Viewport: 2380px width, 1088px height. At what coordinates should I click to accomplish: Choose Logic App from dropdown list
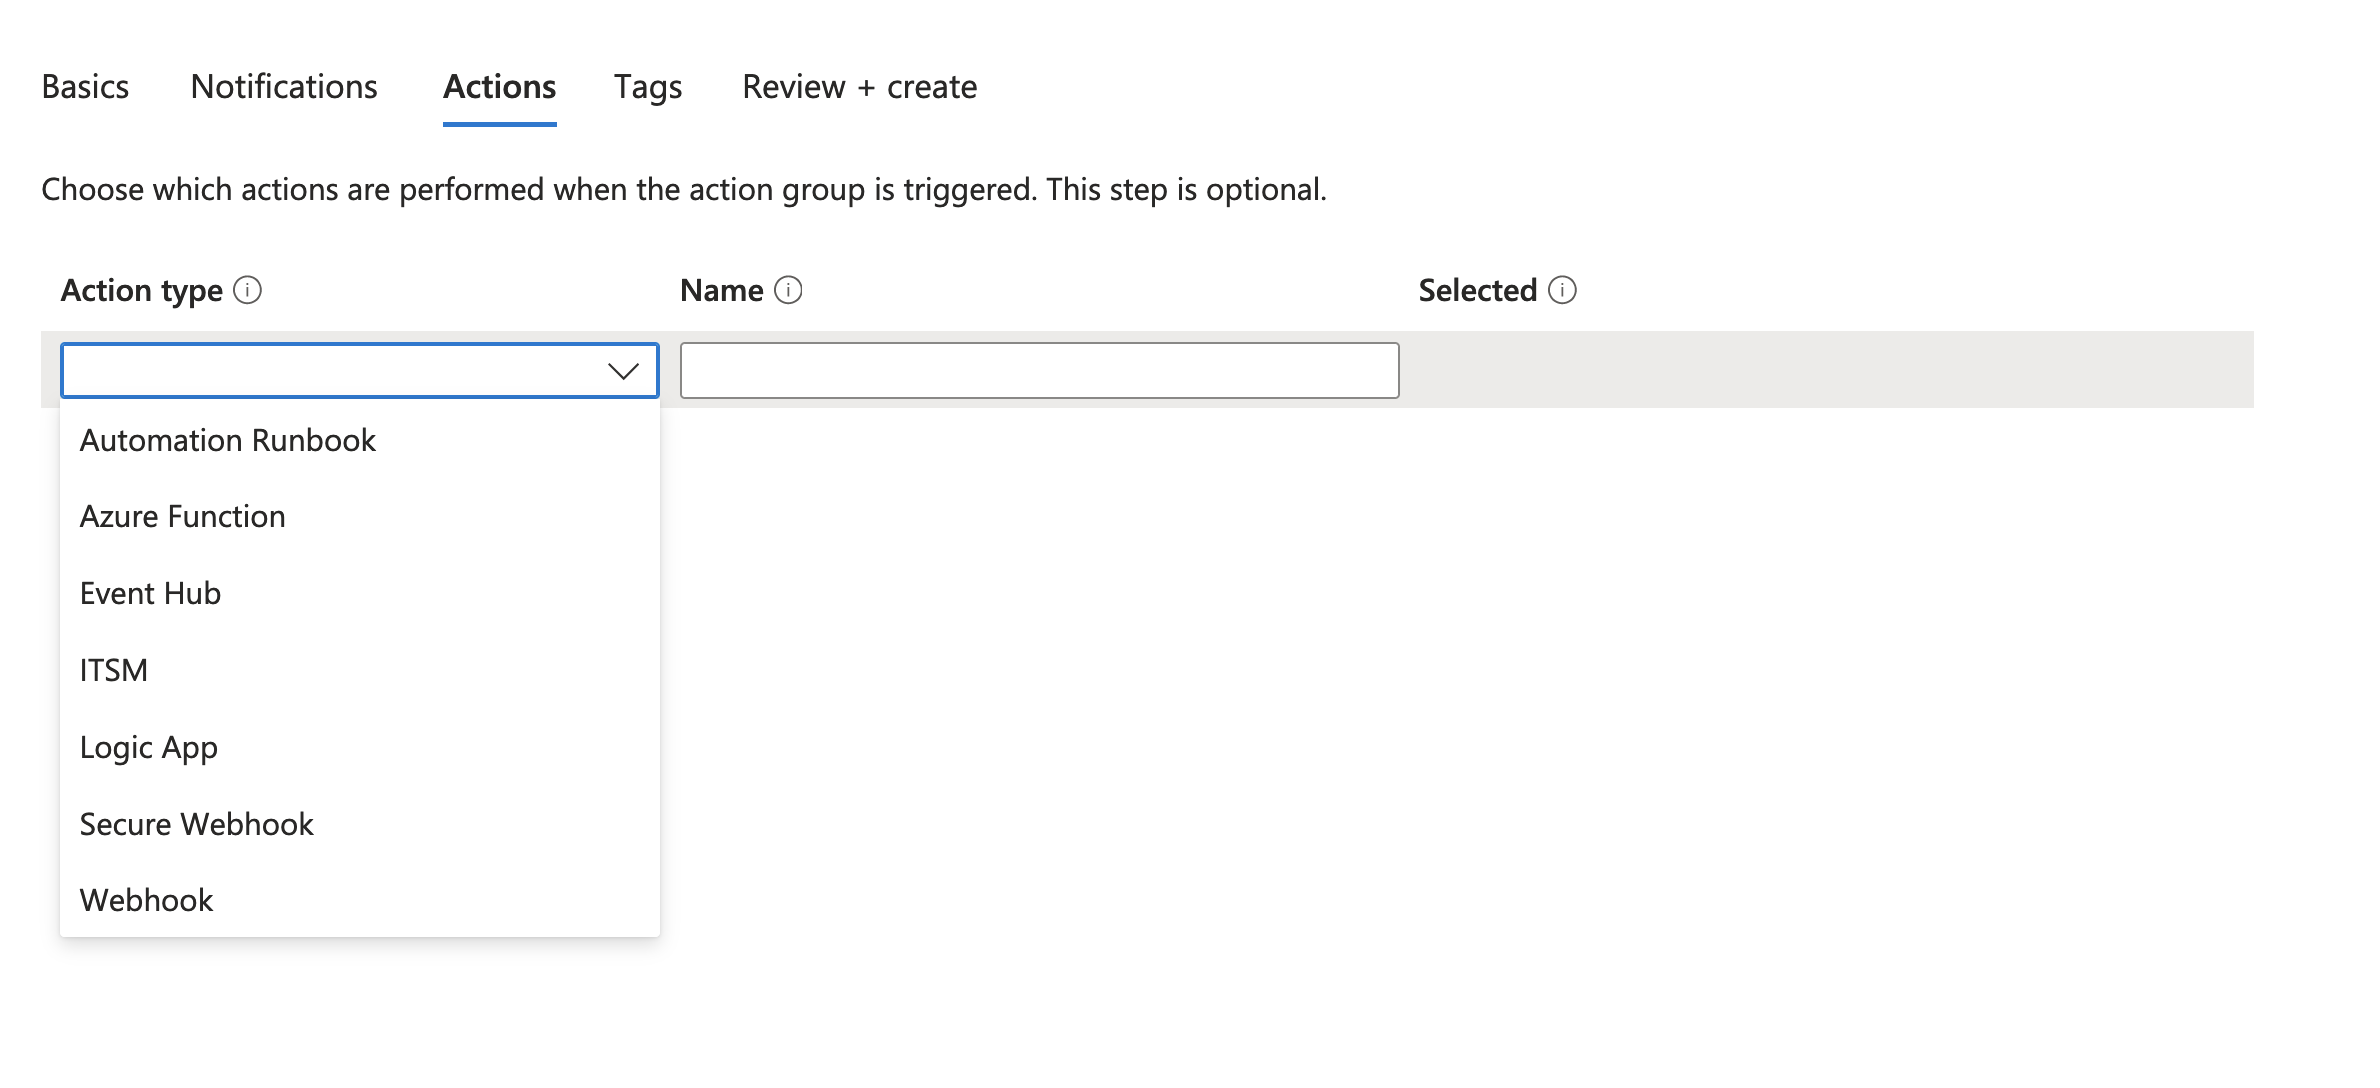coord(149,747)
